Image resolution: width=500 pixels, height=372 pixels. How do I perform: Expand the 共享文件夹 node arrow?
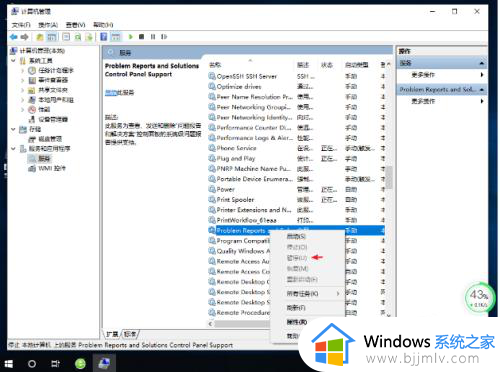(x=23, y=90)
